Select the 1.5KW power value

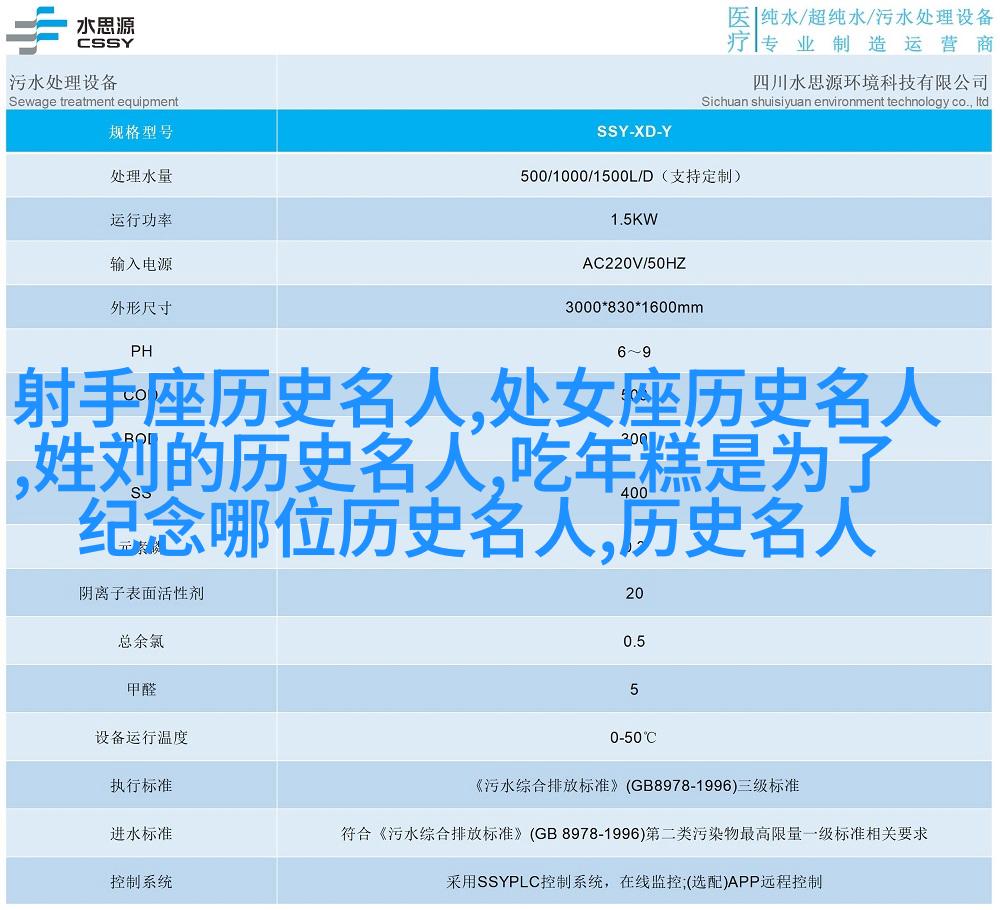pos(634,220)
